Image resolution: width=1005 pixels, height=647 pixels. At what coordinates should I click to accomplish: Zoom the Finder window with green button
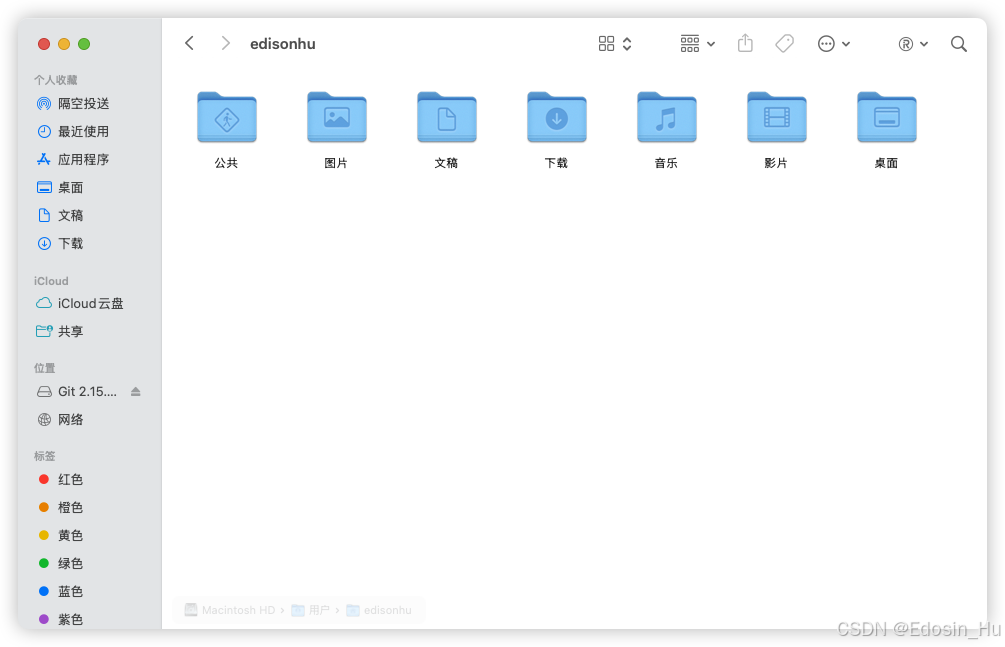tap(84, 44)
